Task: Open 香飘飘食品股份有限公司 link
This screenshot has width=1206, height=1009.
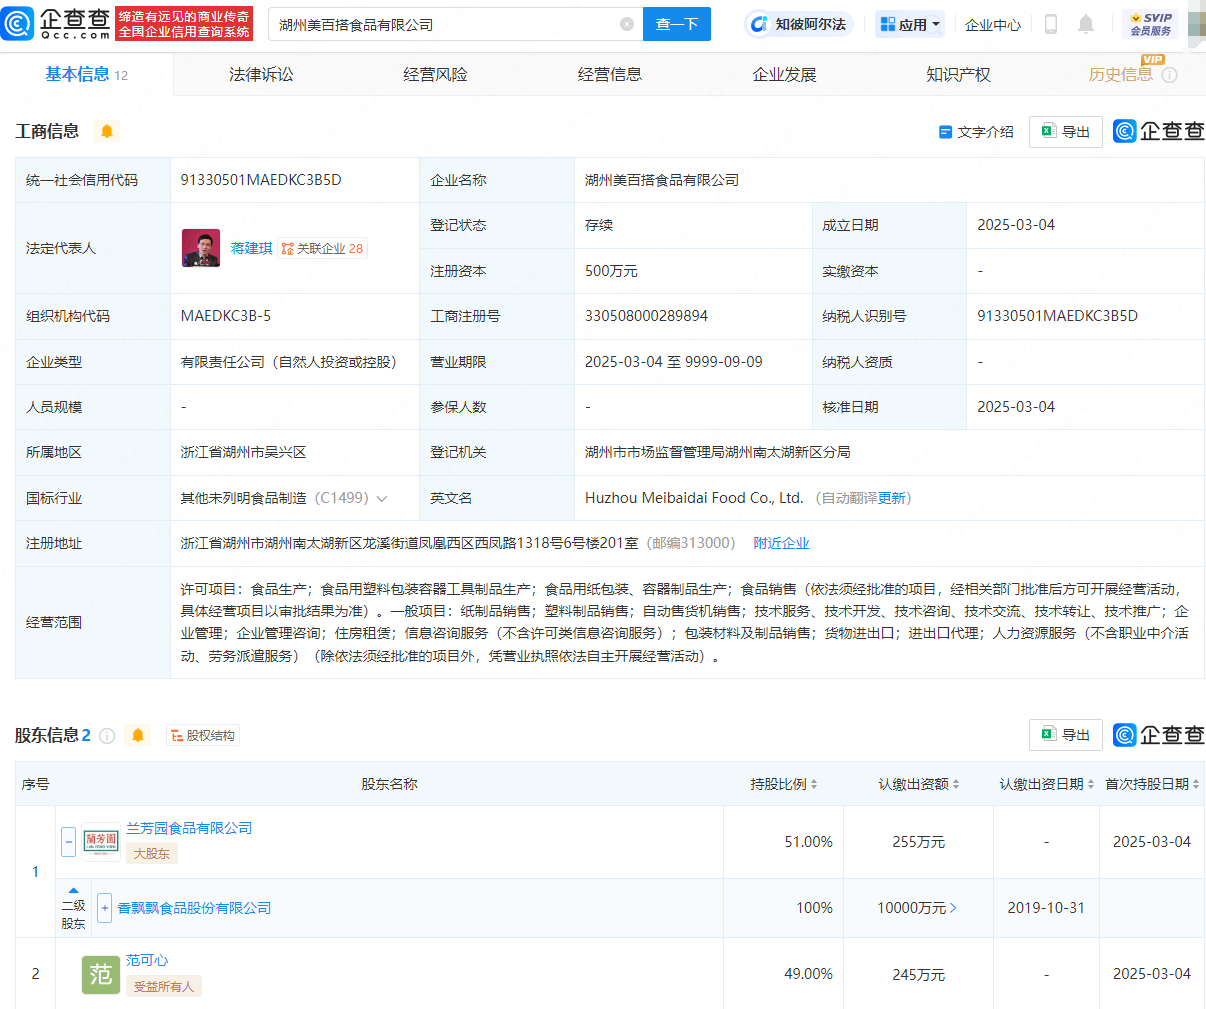Action: point(194,908)
